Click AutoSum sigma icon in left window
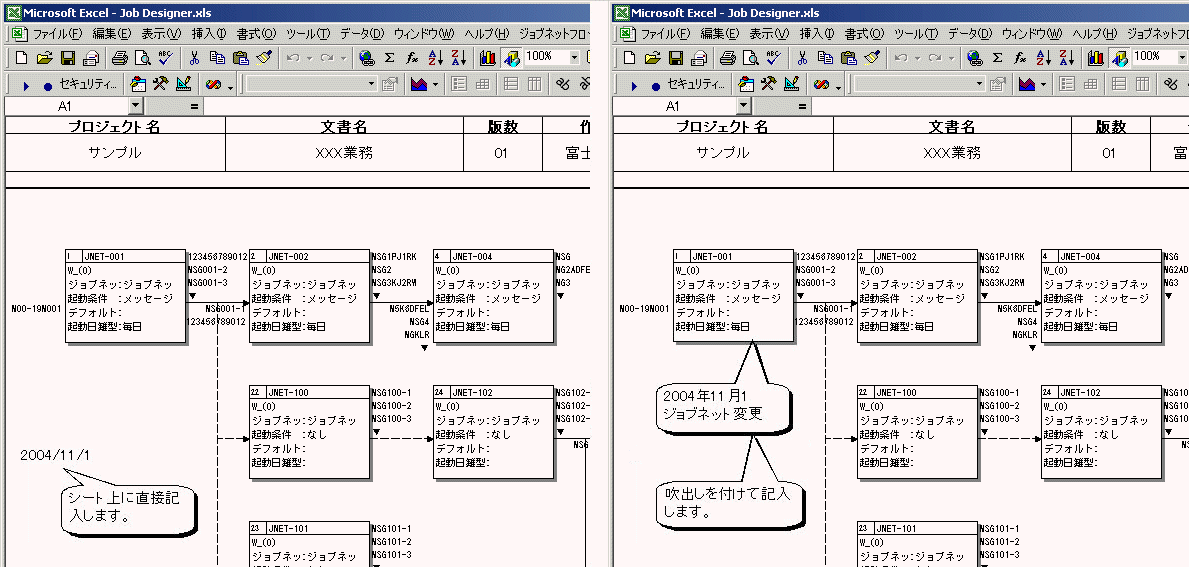 tap(390, 58)
